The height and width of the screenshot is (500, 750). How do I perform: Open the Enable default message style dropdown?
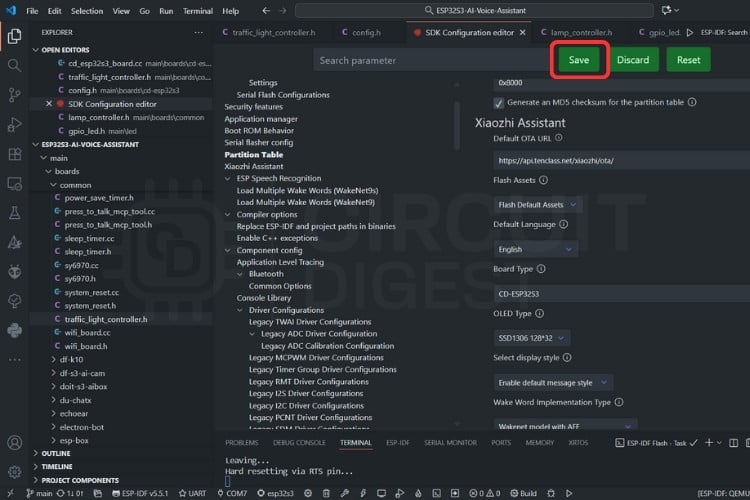click(x=552, y=383)
